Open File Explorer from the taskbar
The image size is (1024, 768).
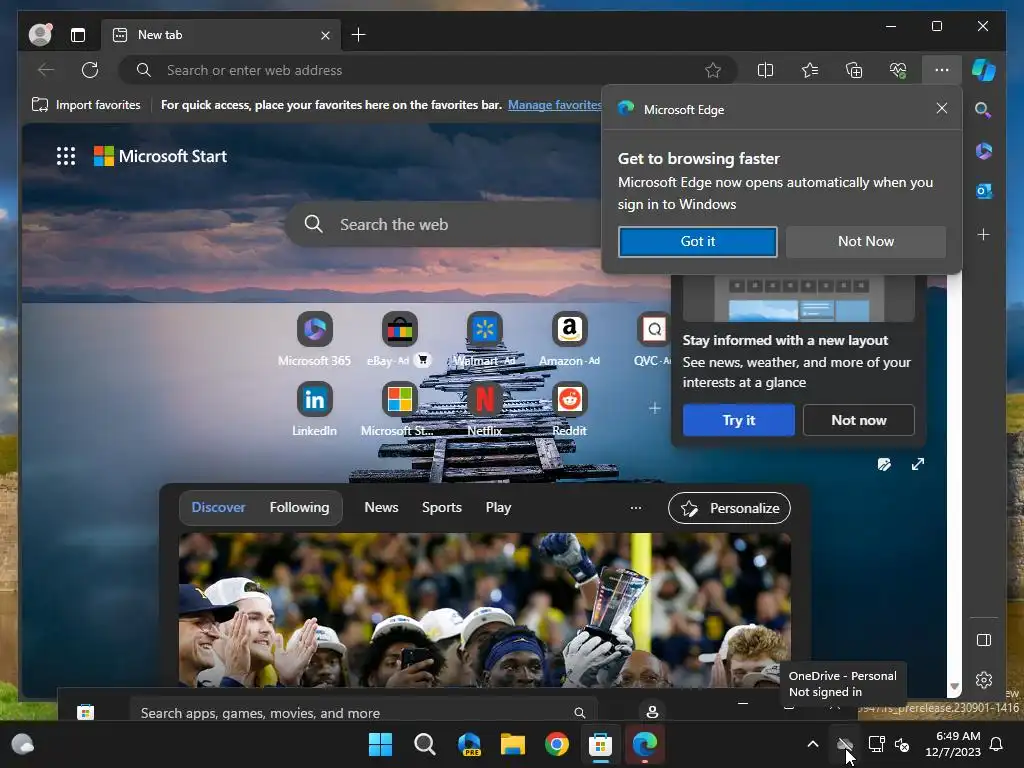[x=513, y=744]
